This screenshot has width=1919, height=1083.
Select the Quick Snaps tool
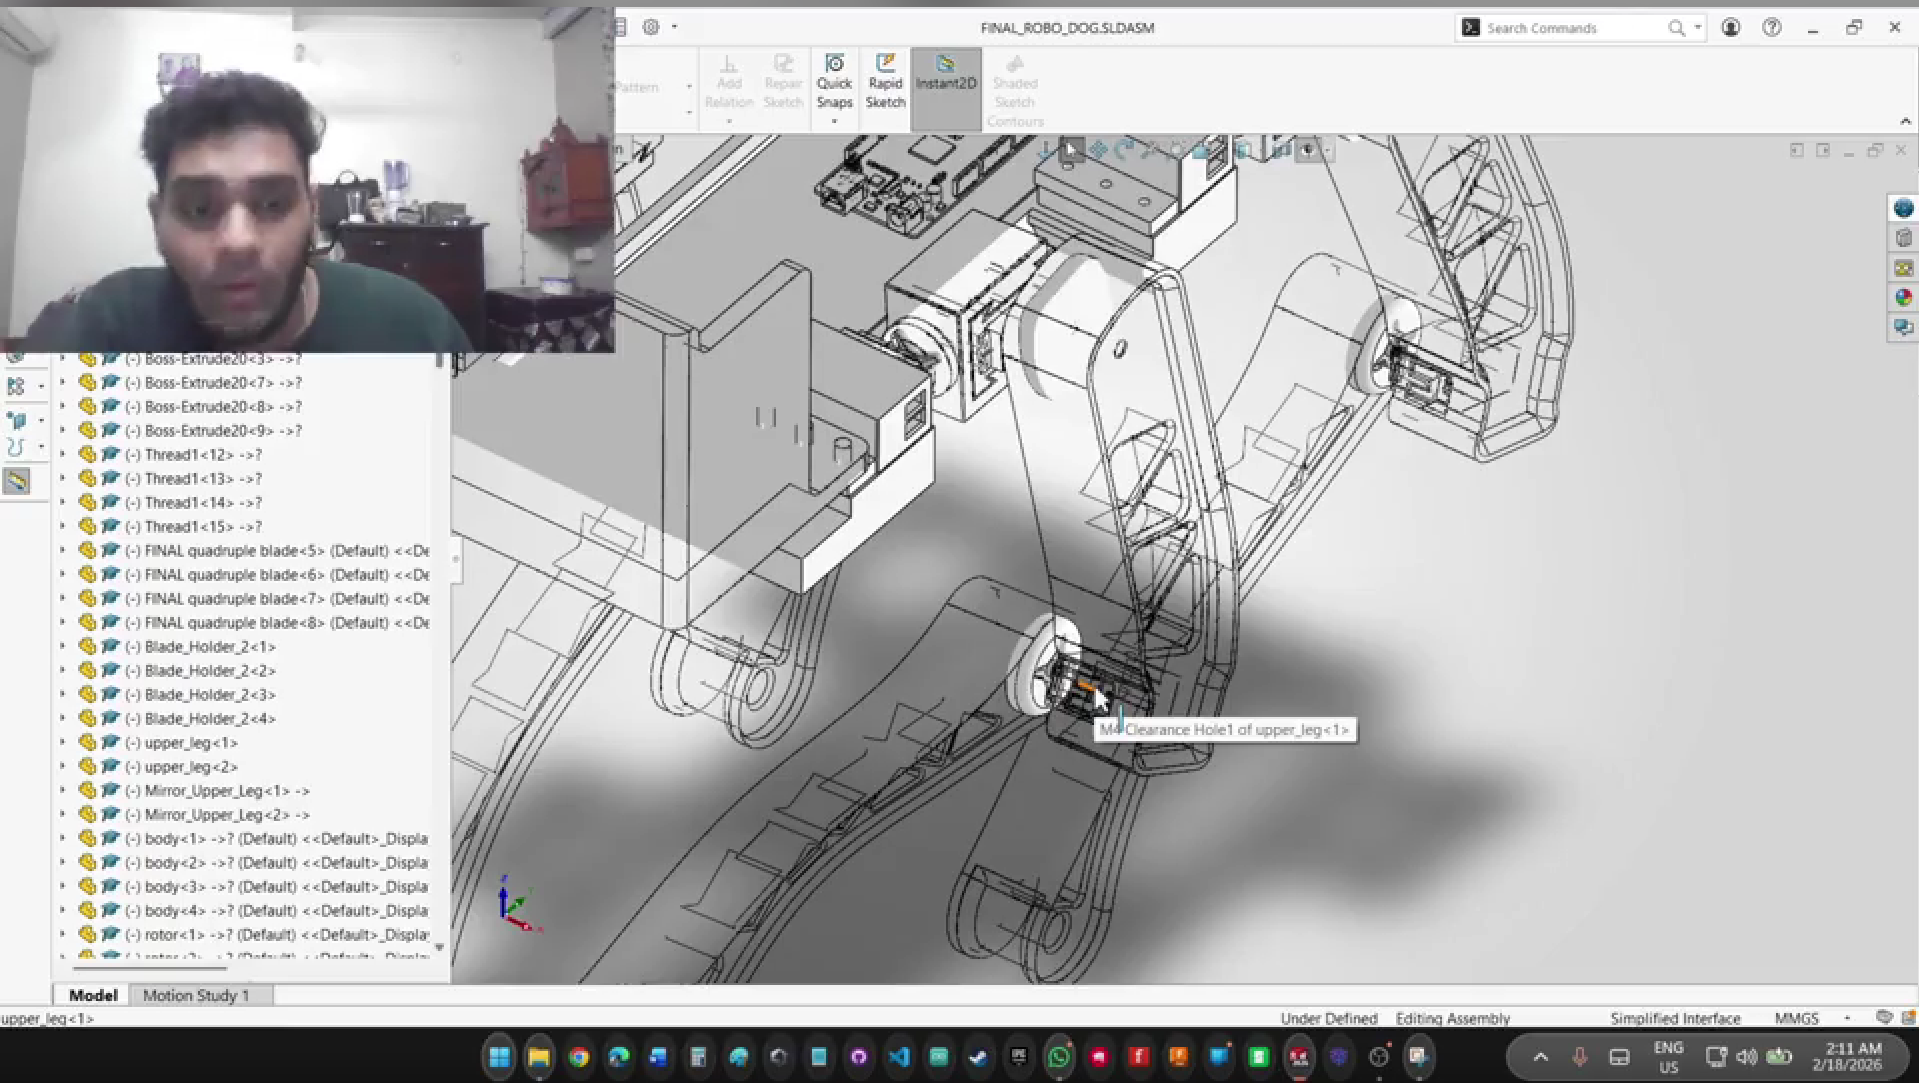(x=834, y=82)
